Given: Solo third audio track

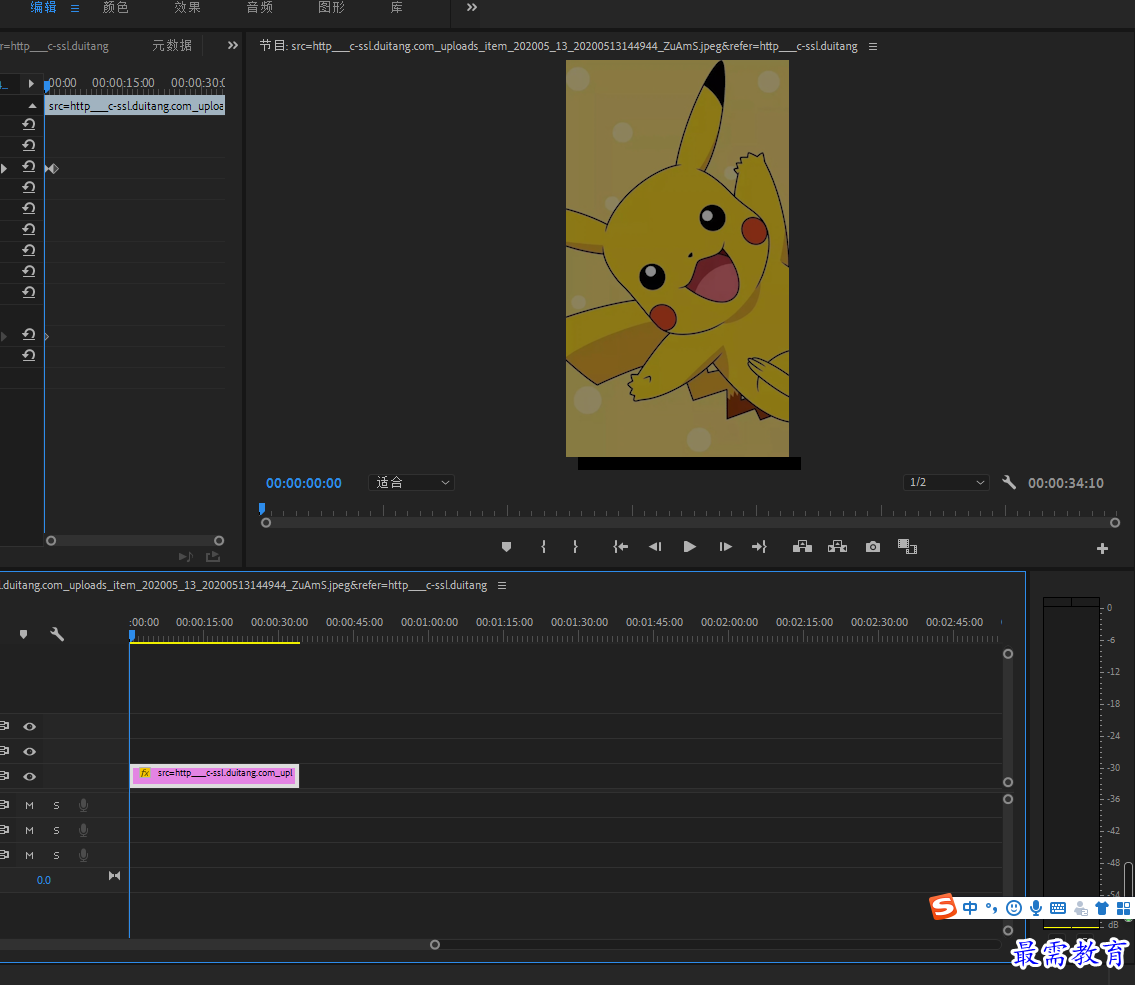Looking at the screenshot, I should pyautogui.click(x=56, y=855).
